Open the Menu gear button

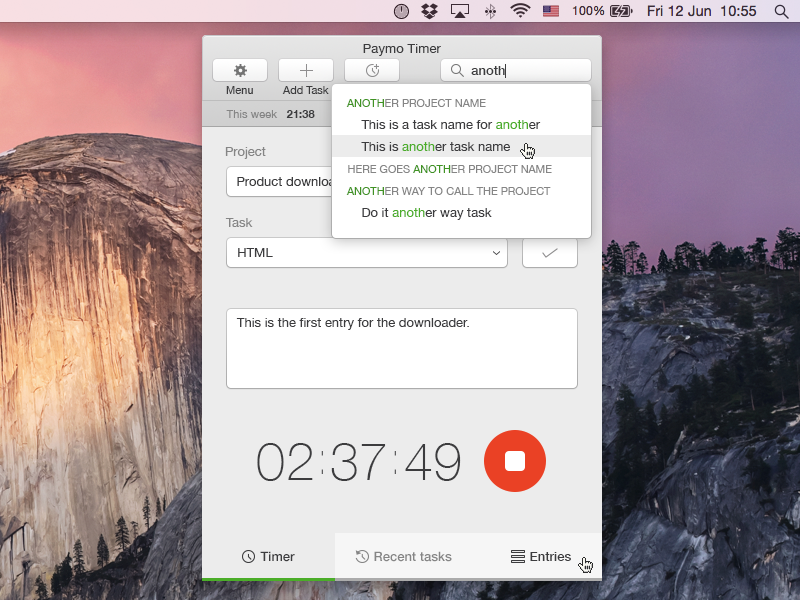click(x=240, y=70)
